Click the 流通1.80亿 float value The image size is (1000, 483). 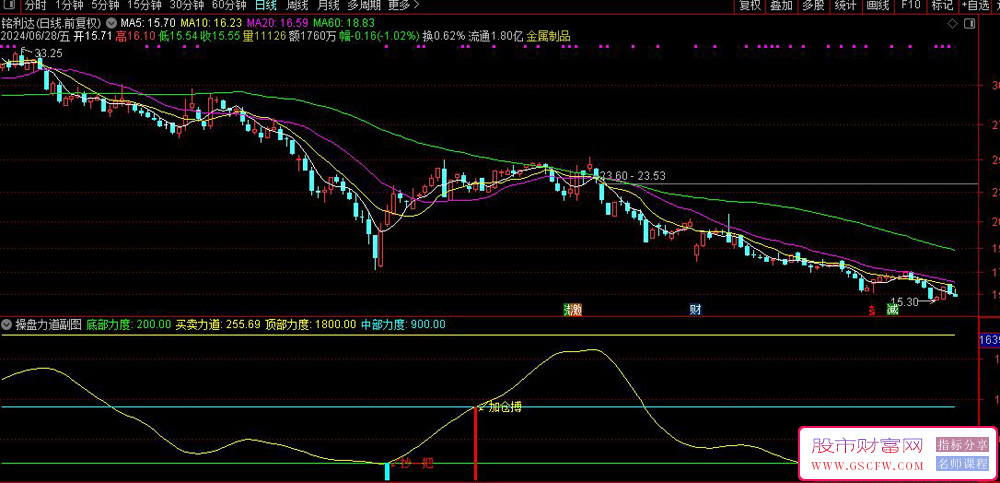496,36
